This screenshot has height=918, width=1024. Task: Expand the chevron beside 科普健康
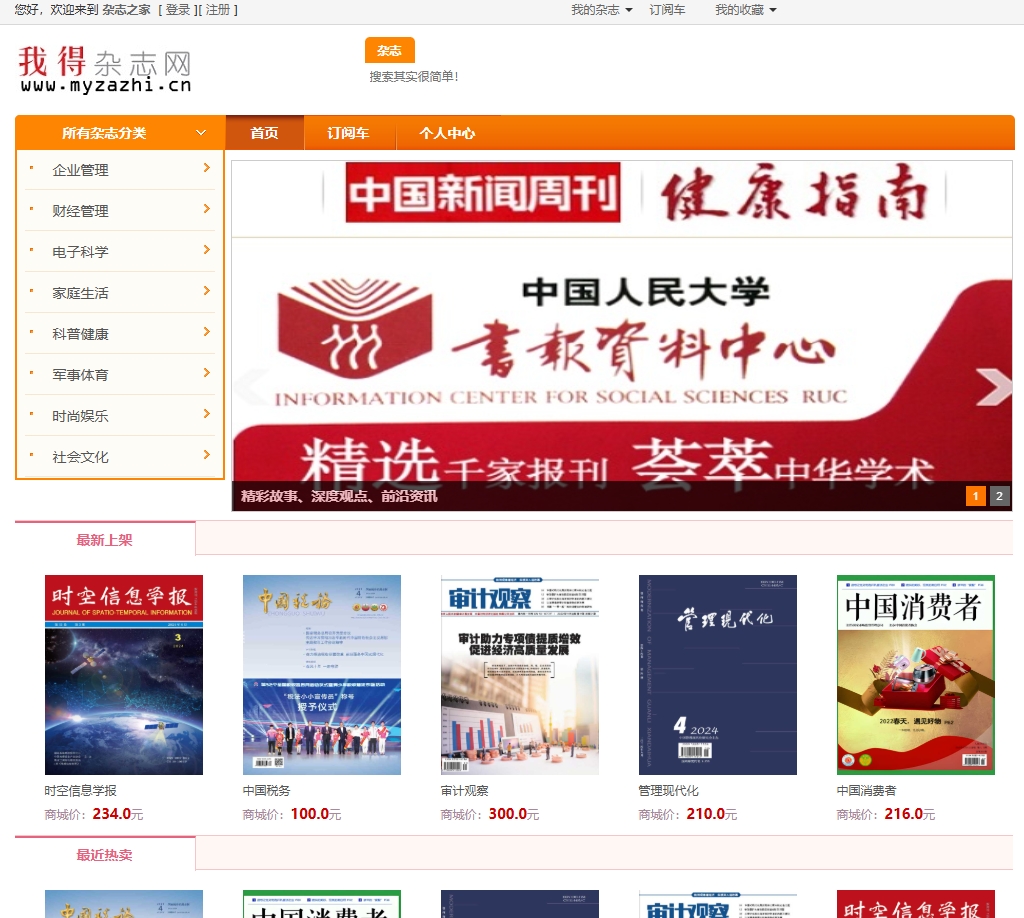[x=206, y=332]
